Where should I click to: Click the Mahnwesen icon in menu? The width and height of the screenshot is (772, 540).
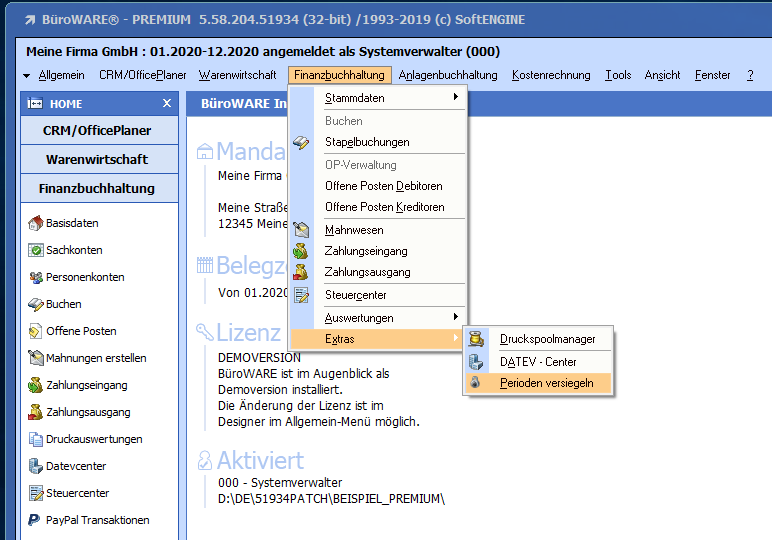(301, 230)
